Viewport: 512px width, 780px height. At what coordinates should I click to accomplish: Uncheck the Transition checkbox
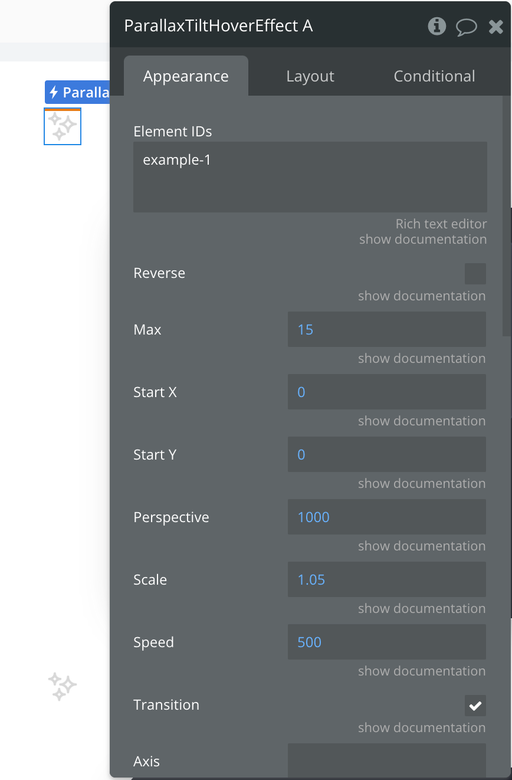point(475,705)
